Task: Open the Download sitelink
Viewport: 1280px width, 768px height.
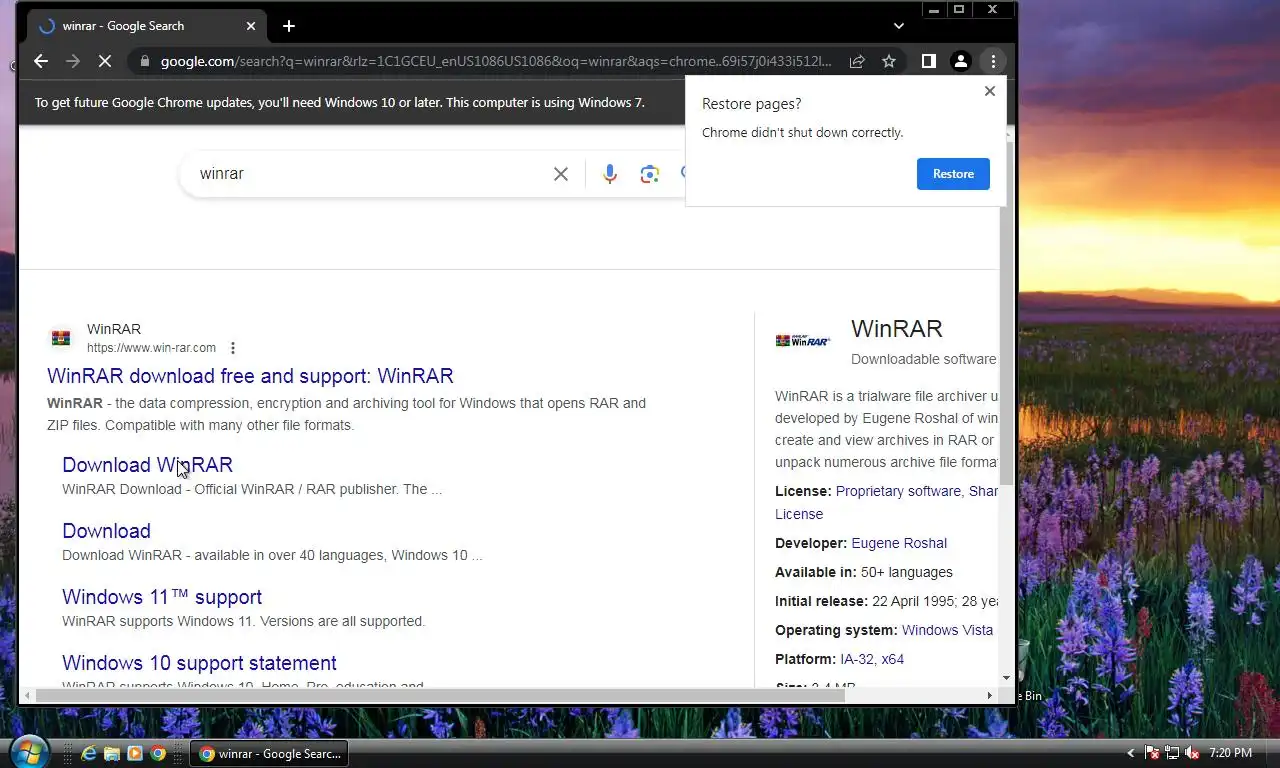Action: (x=106, y=531)
